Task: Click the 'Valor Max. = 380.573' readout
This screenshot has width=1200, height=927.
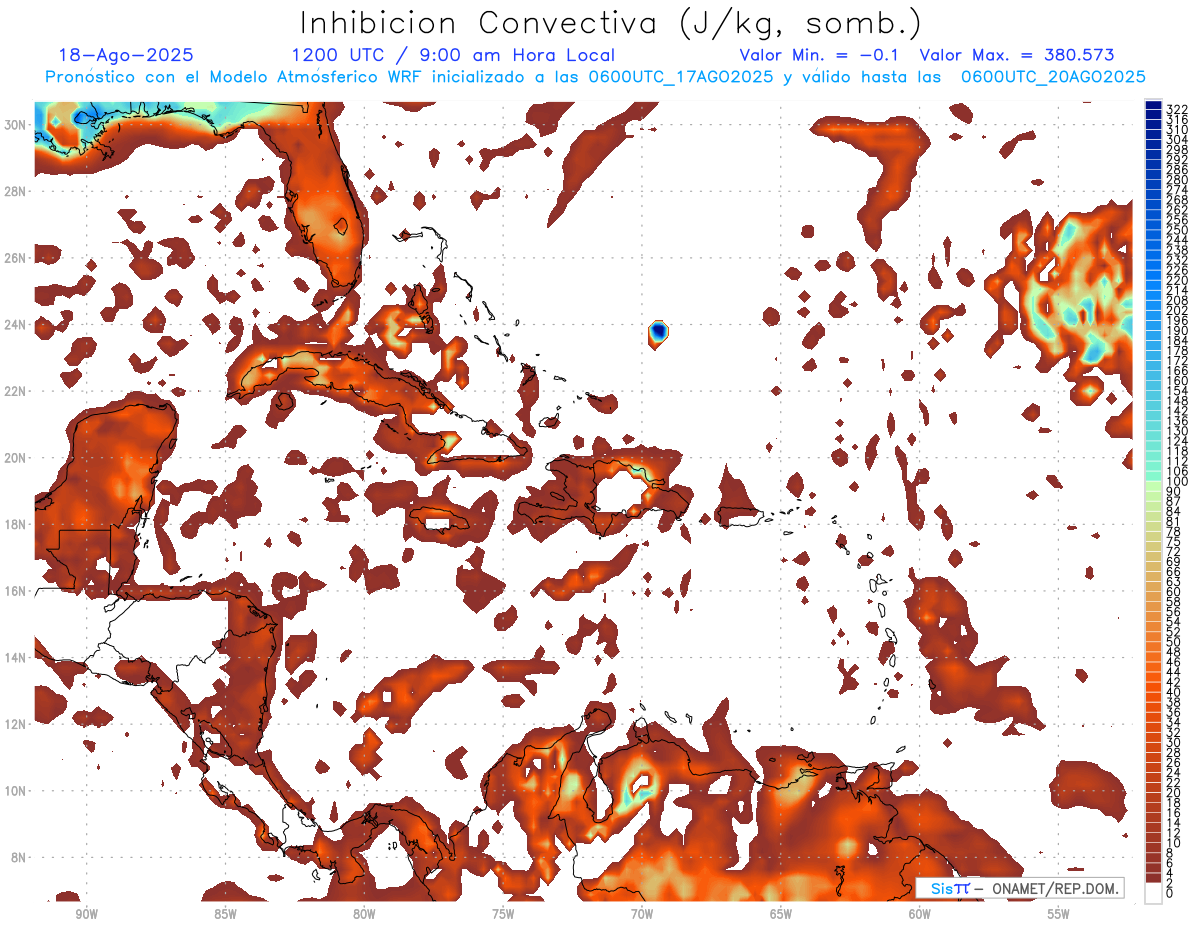Action: [x=1017, y=56]
